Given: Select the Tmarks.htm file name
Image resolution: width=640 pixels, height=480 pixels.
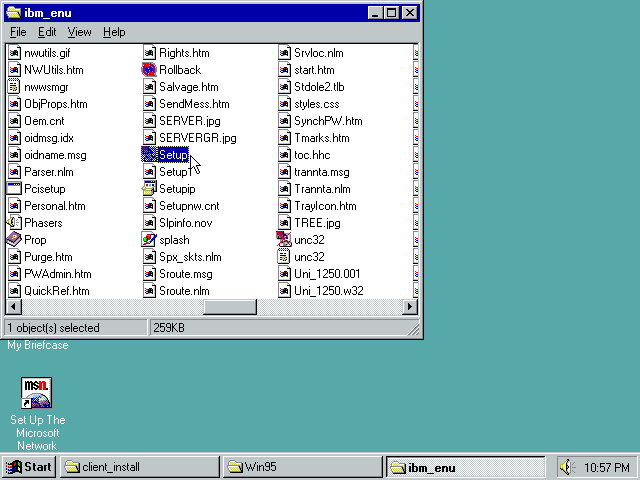Looking at the screenshot, I should (322, 138).
